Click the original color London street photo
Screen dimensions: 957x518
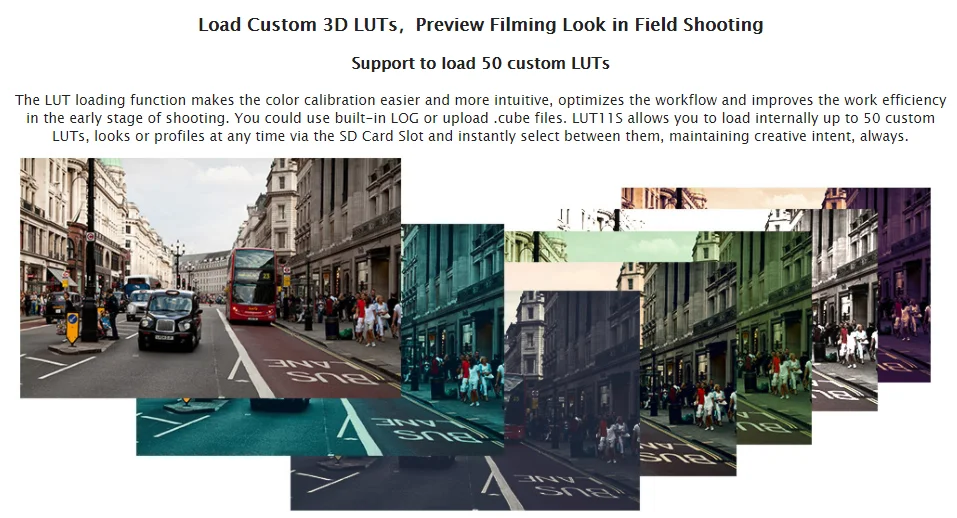tap(211, 278)
